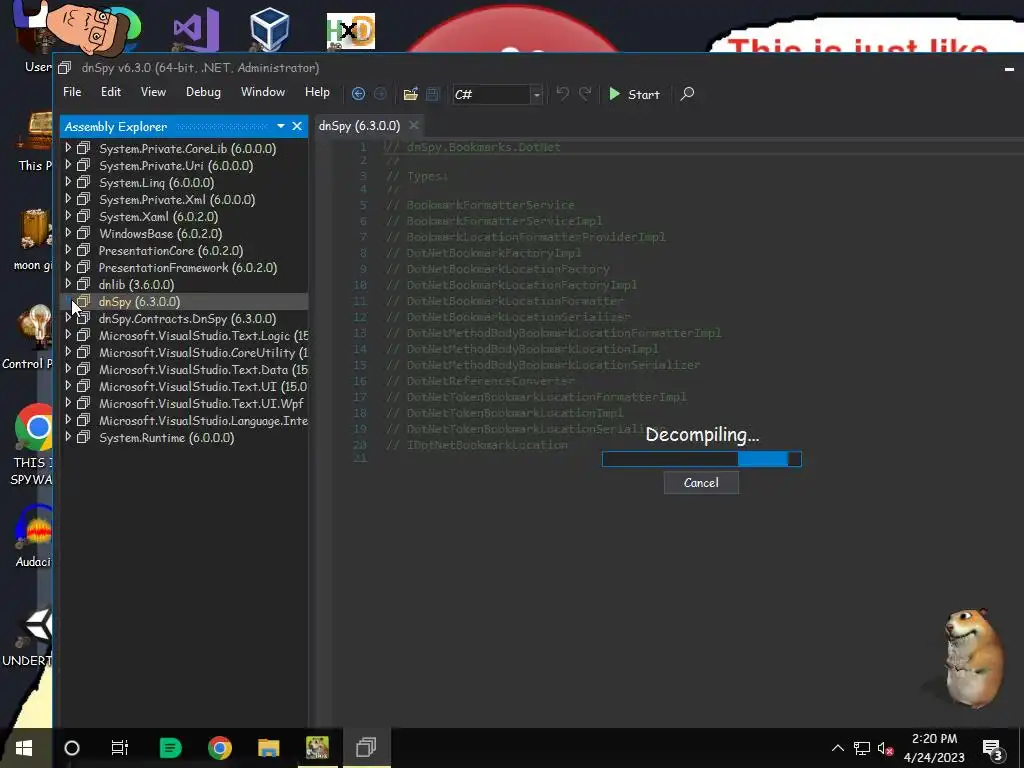Cancel the decompiling operation
This screenshot has height=768, width=1024.
tap(701, 483)
